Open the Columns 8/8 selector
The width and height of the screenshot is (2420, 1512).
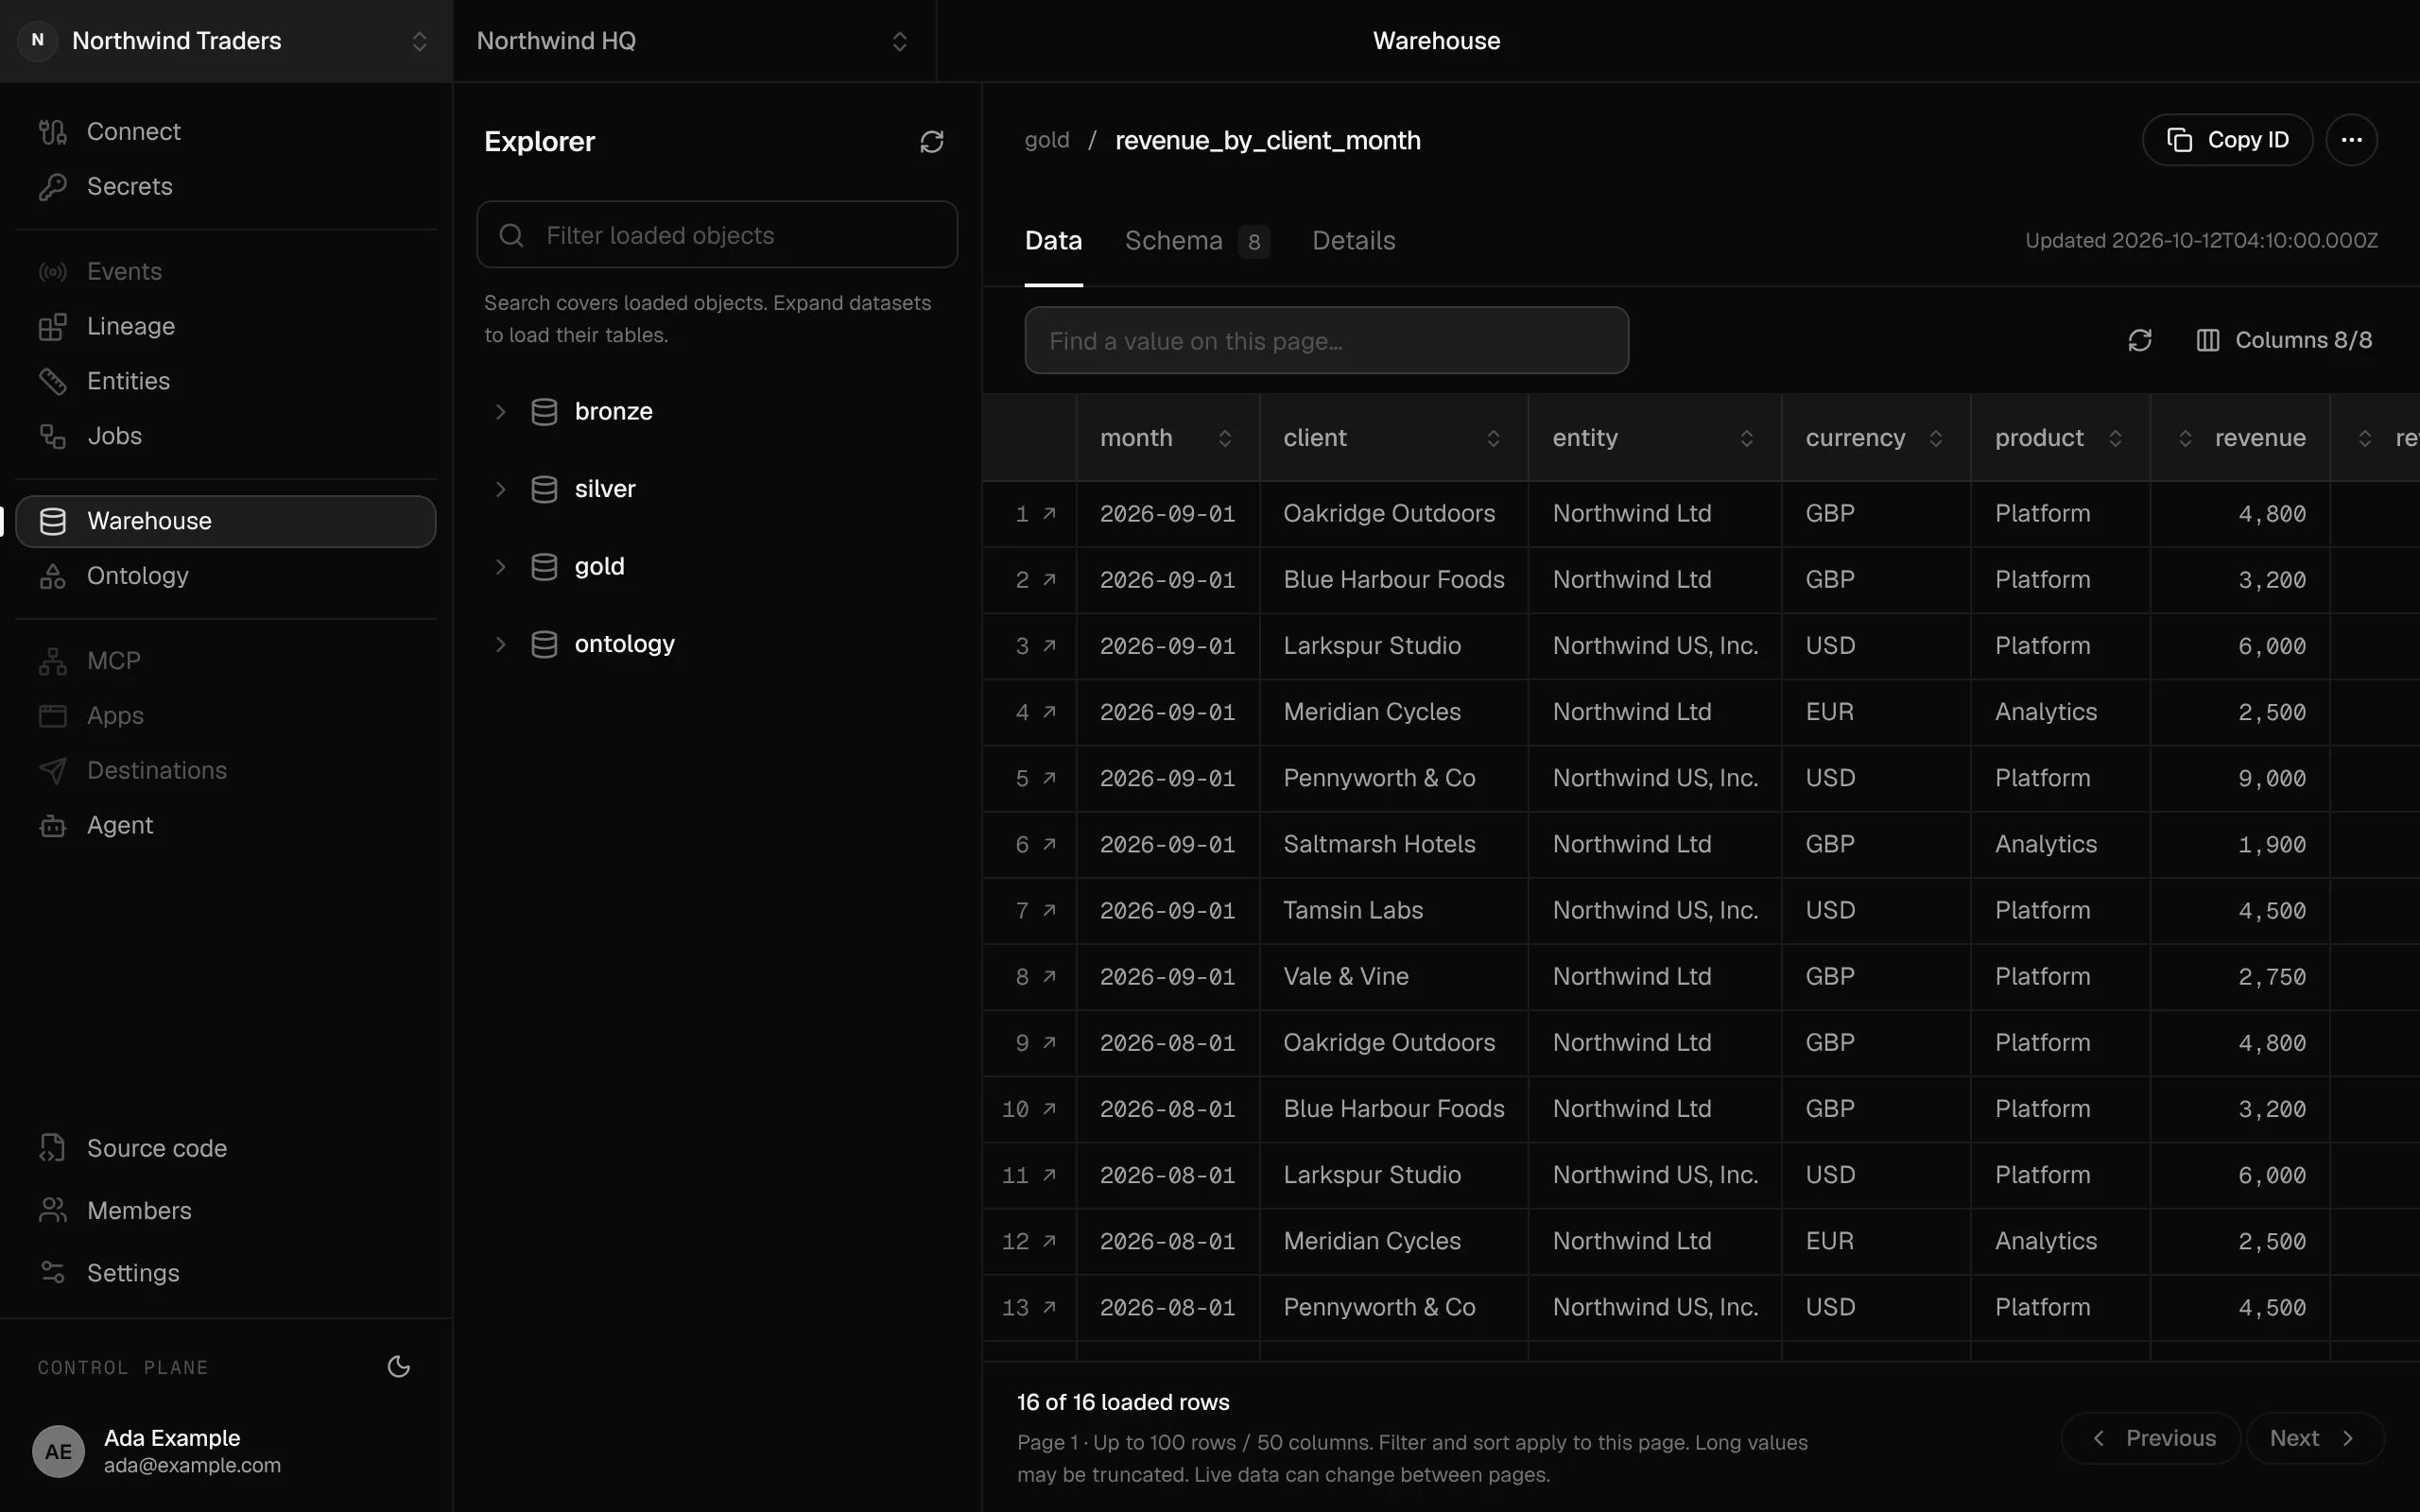tap(2284, 341)
